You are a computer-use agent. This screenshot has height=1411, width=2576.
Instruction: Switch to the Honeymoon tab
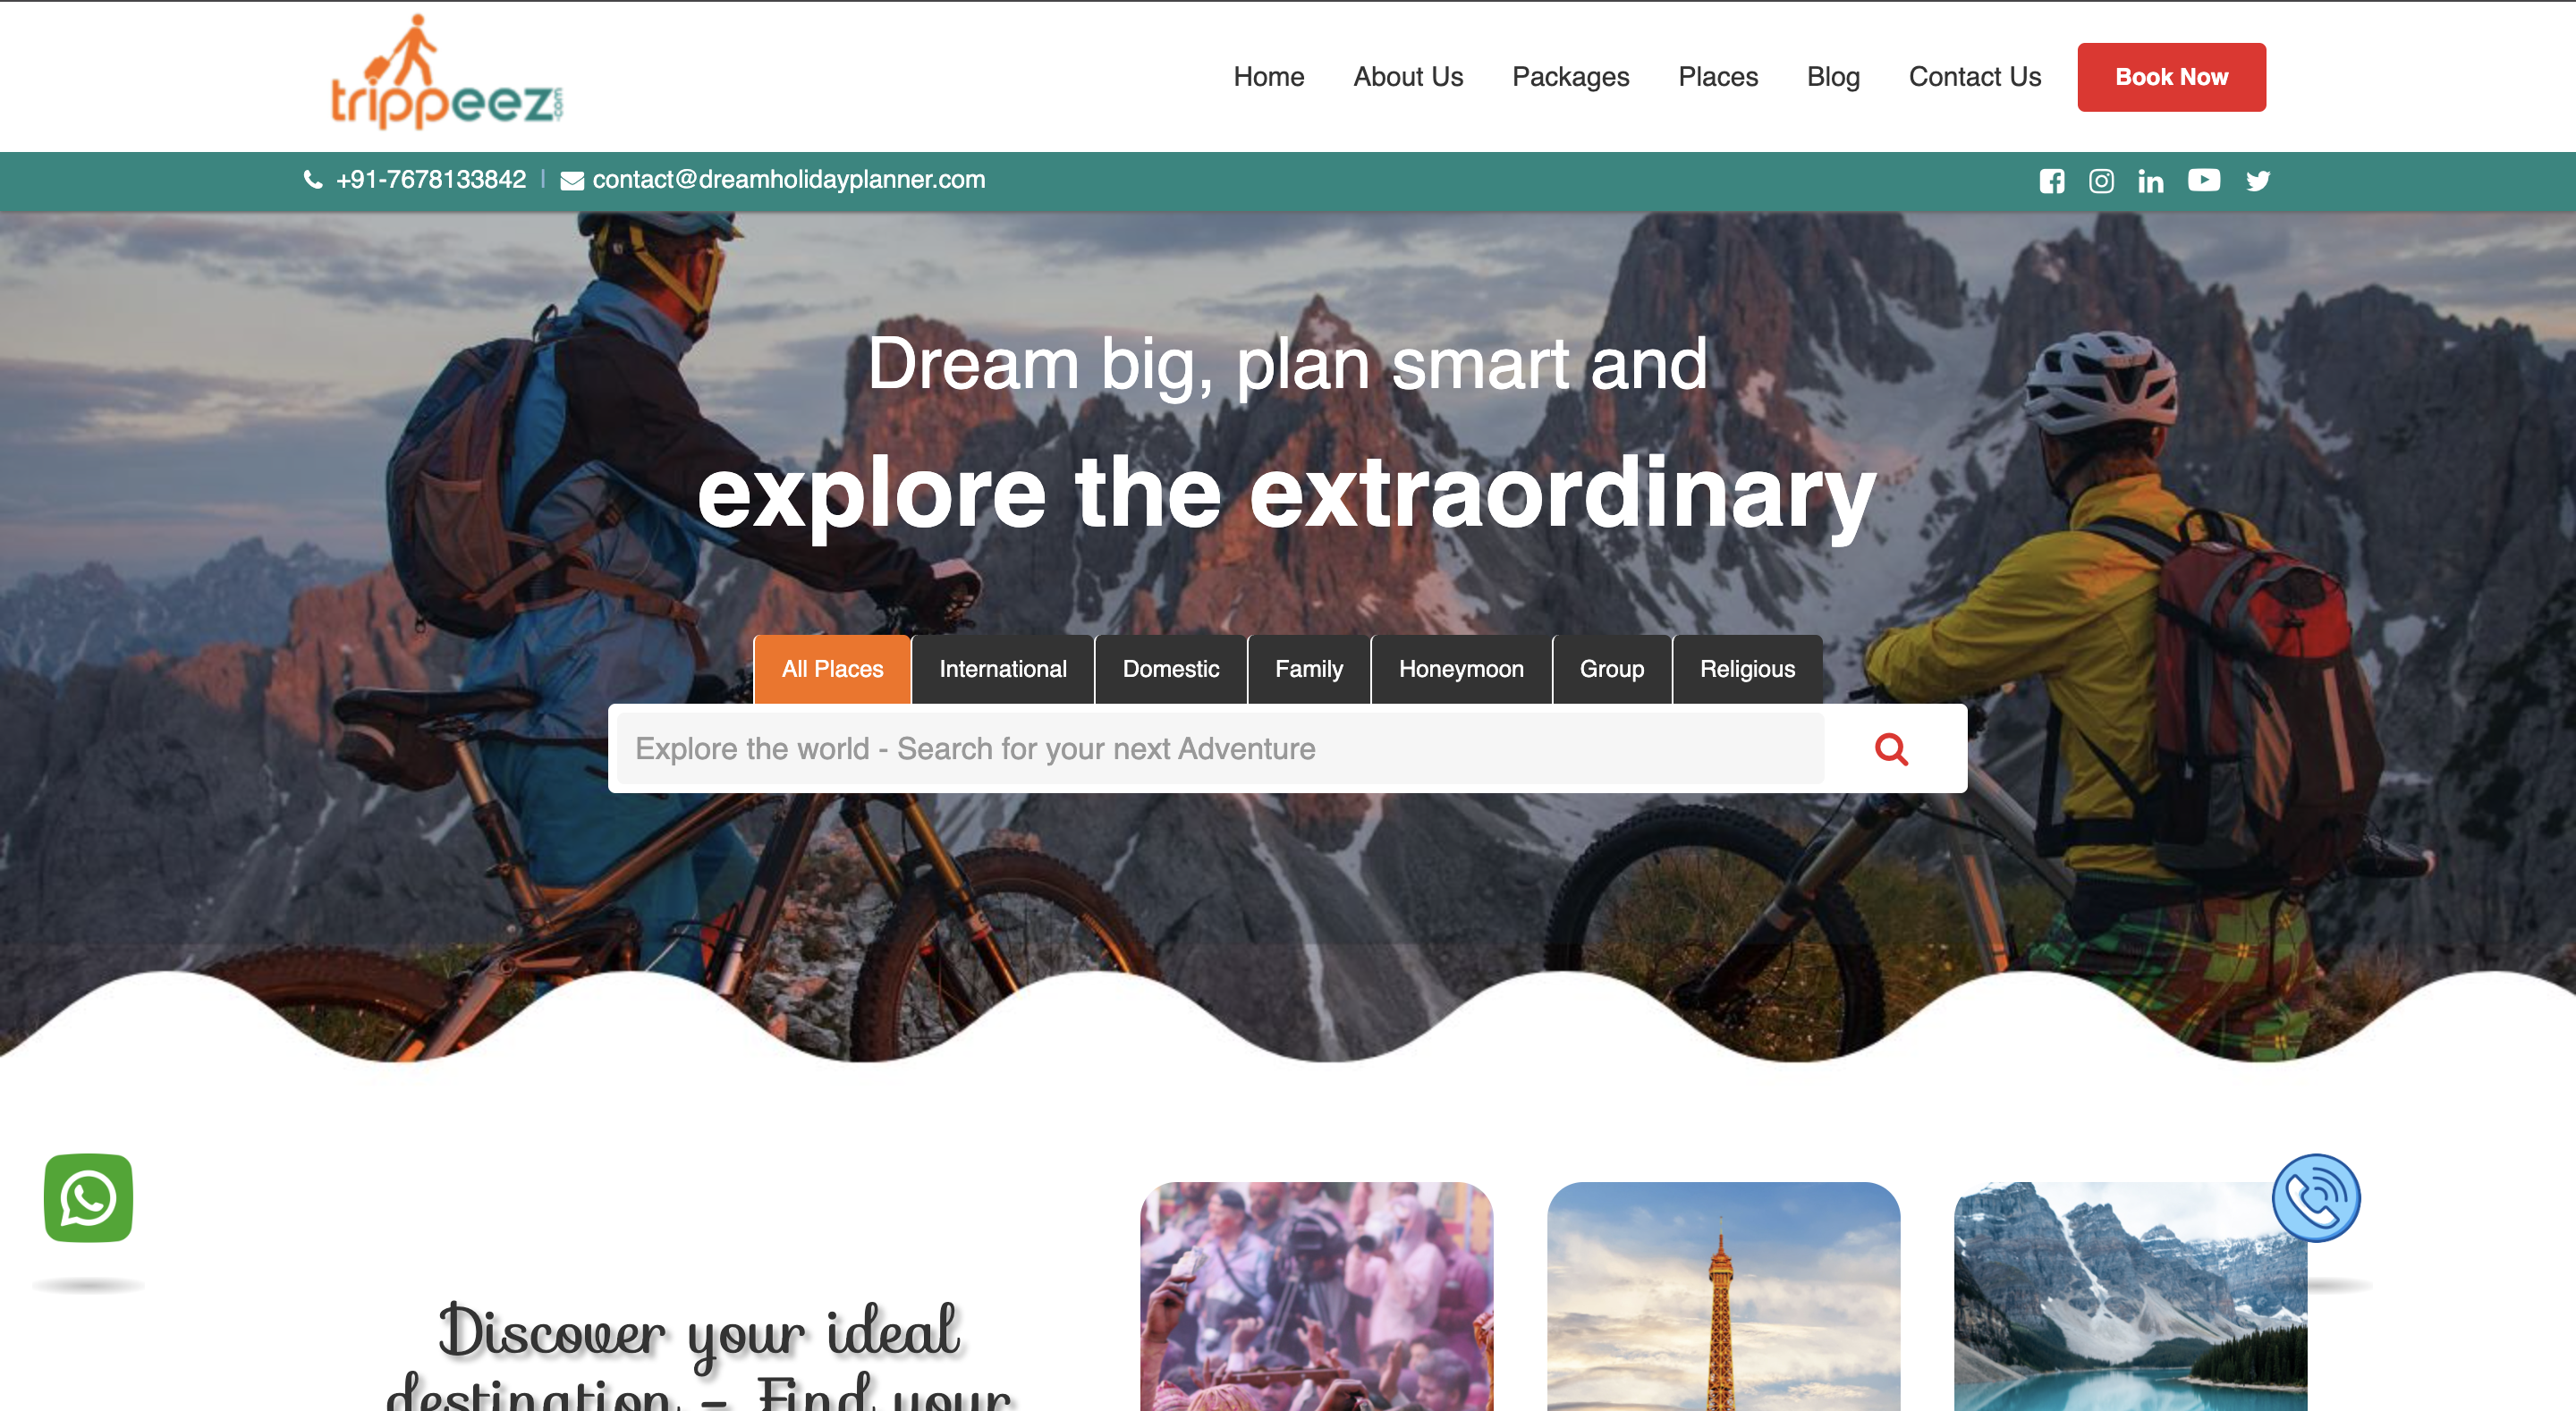[x=1461, y=669]
